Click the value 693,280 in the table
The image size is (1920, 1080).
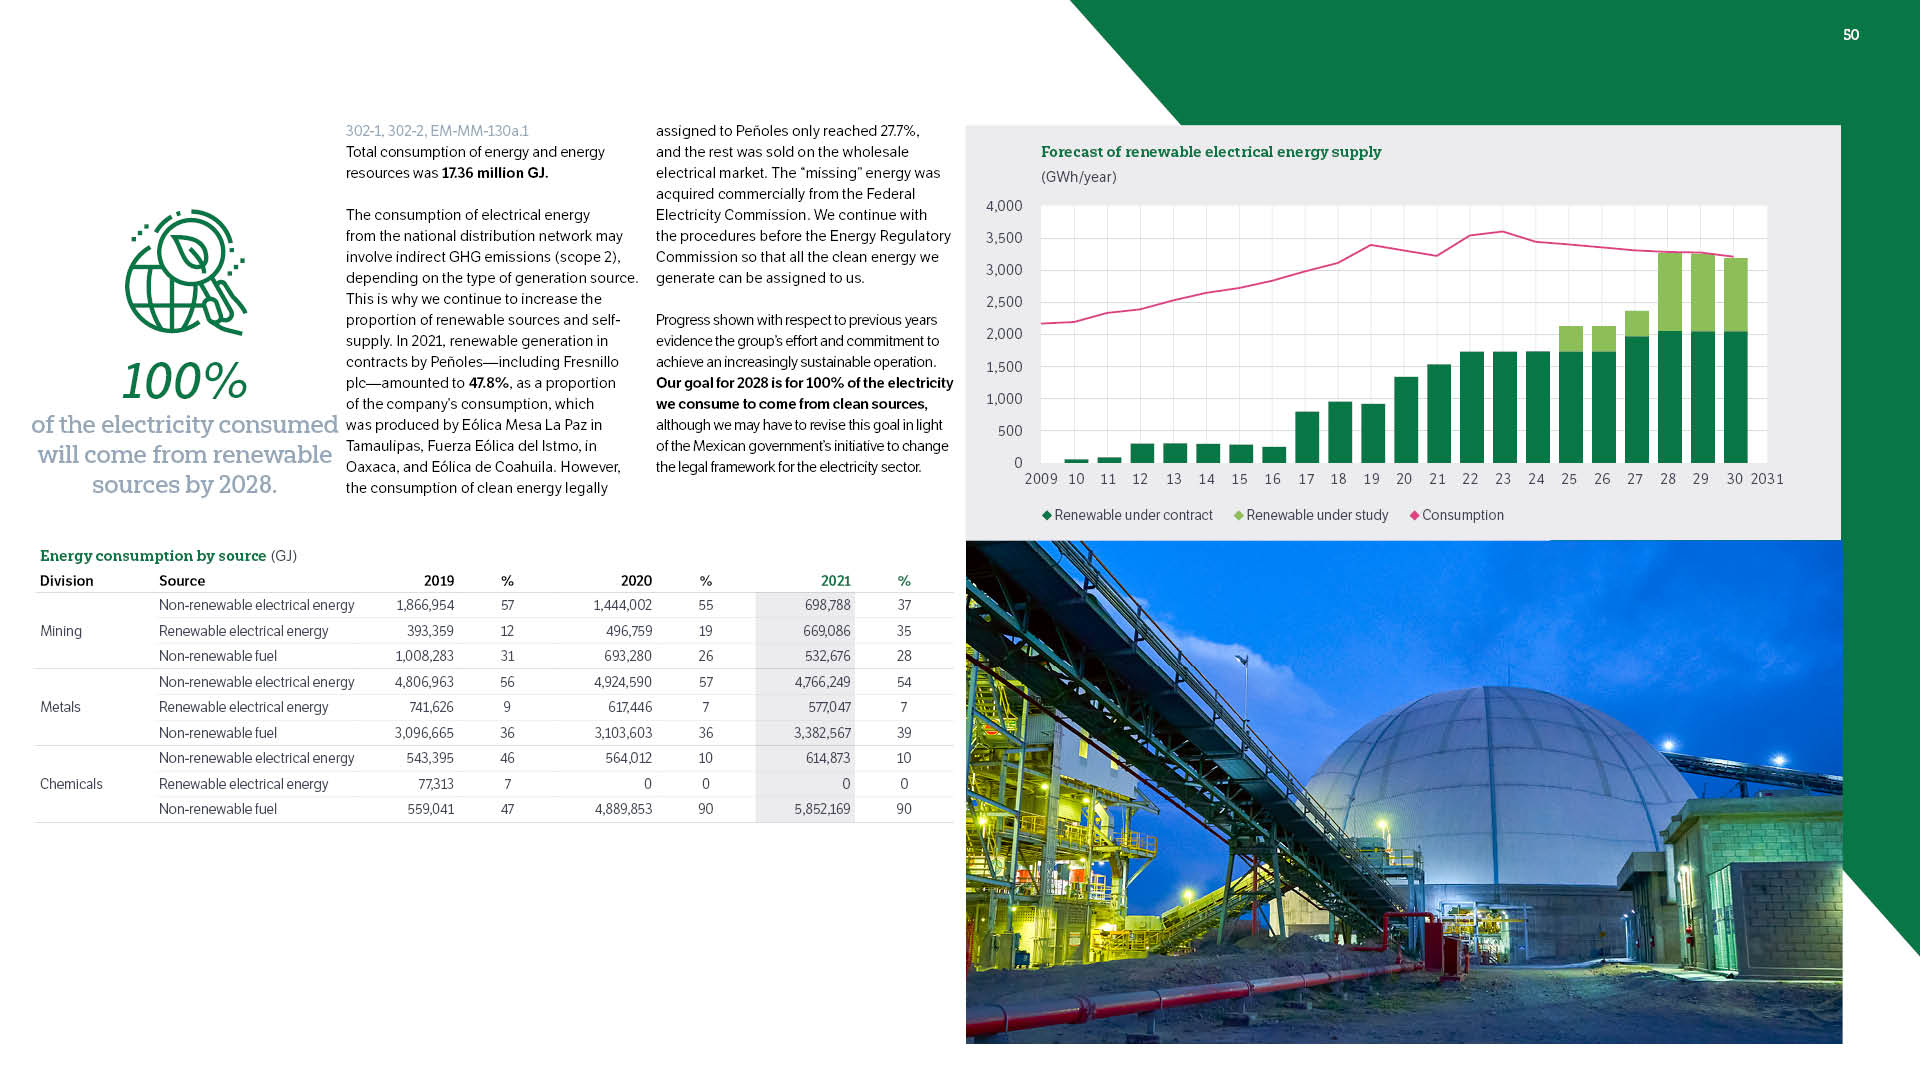(628, 656)
